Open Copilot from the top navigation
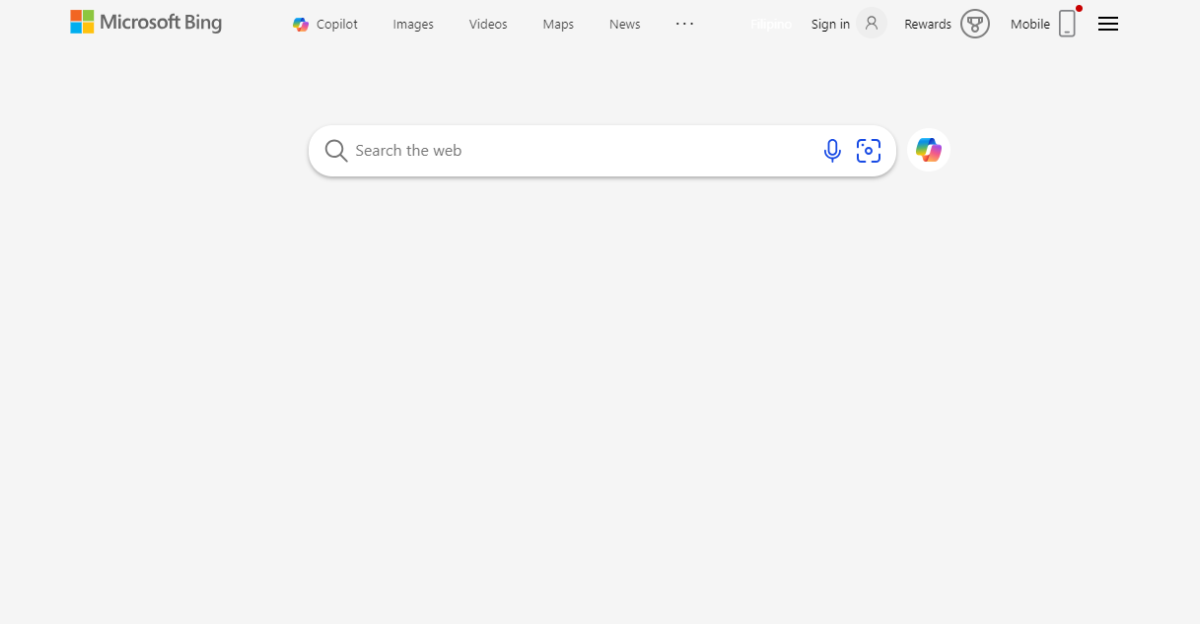The image size is (1200, 624). [325, 24]
